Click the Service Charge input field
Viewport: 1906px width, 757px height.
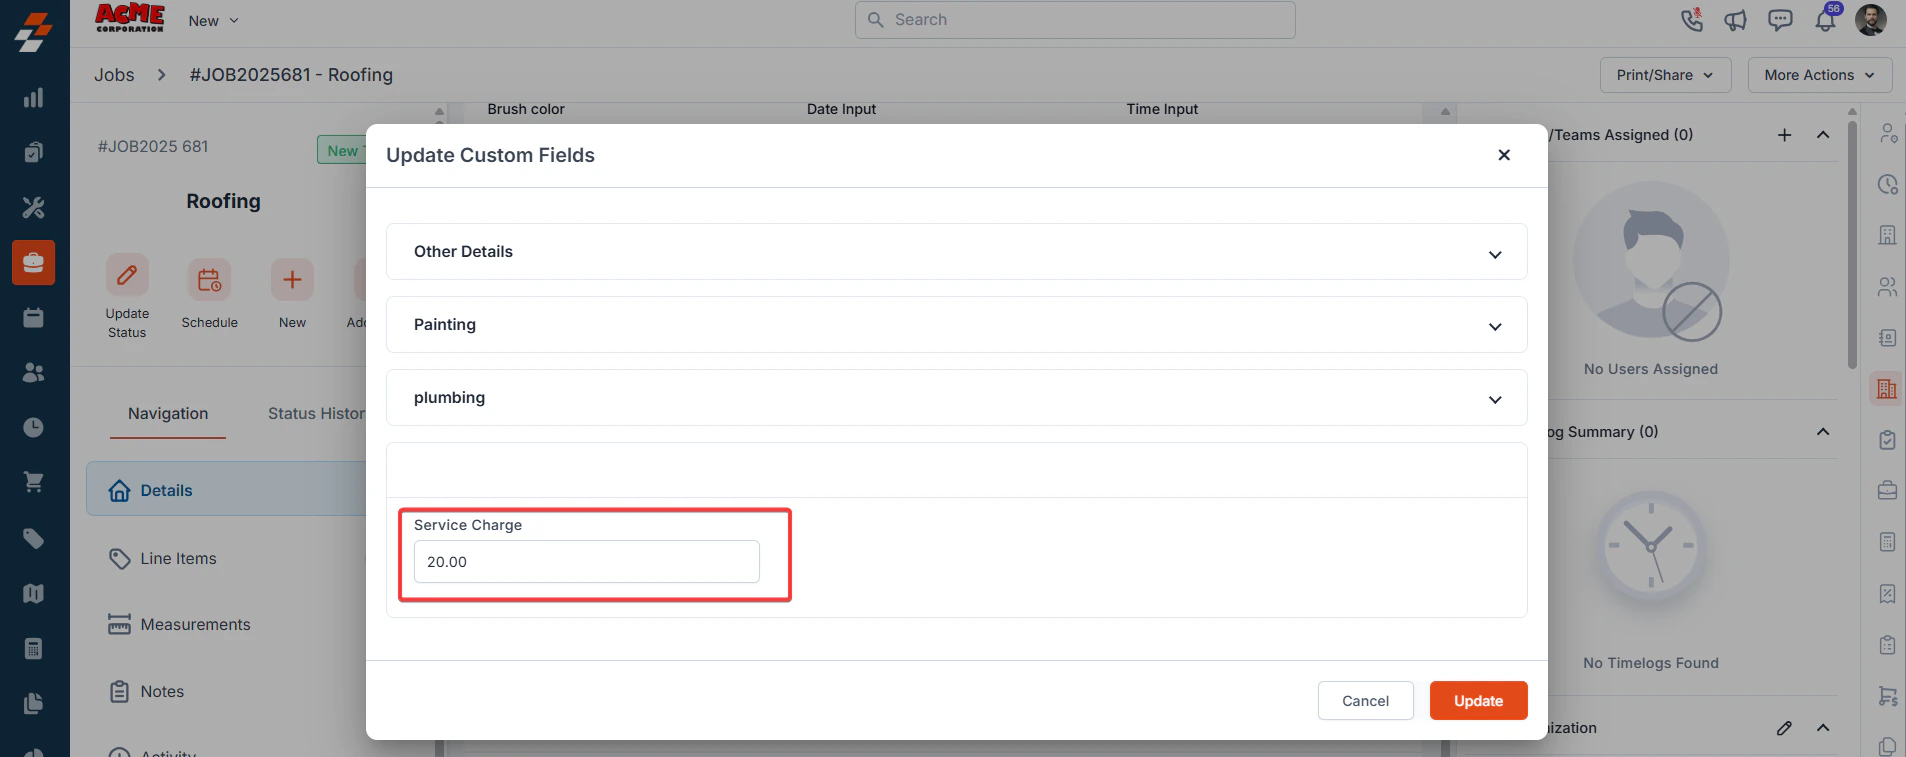click(586, 562)
